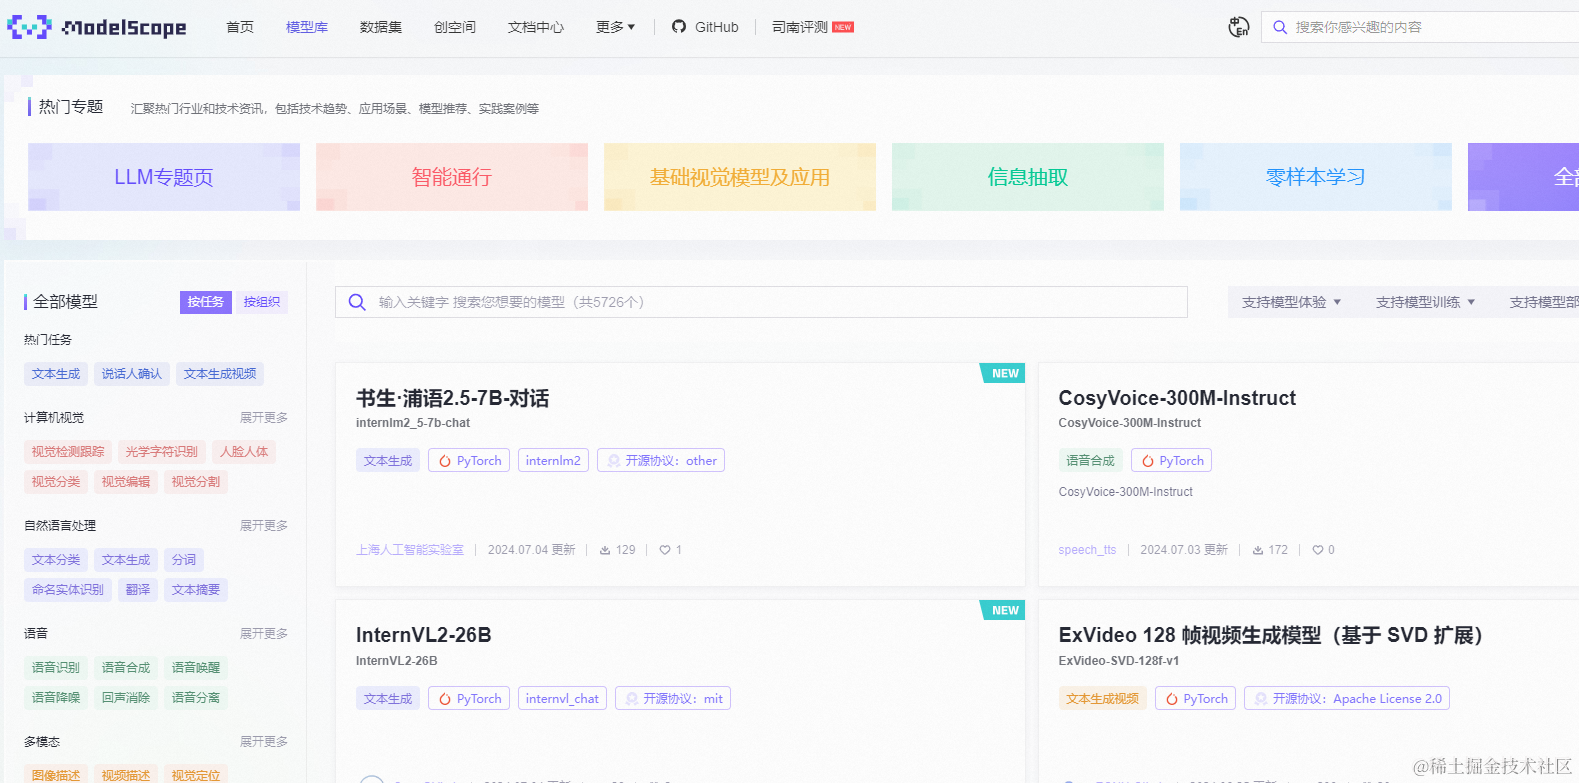Open 创空间 navigation tab
This screenshot has height=783, width=1579.
(455, 27)
